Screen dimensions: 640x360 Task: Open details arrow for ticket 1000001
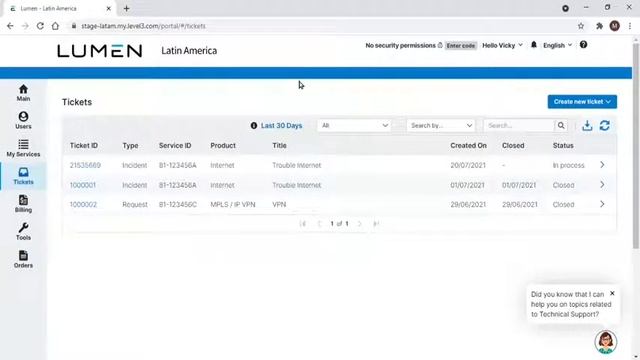602,184
